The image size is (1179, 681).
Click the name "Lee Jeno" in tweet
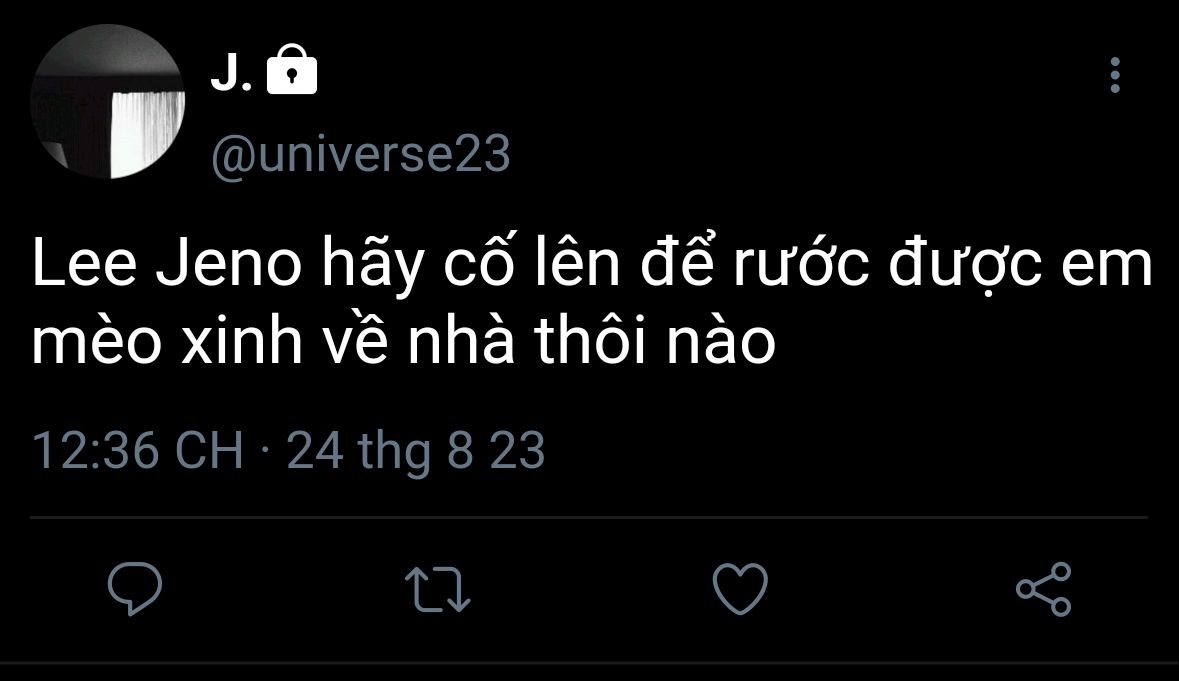point(167,265)
